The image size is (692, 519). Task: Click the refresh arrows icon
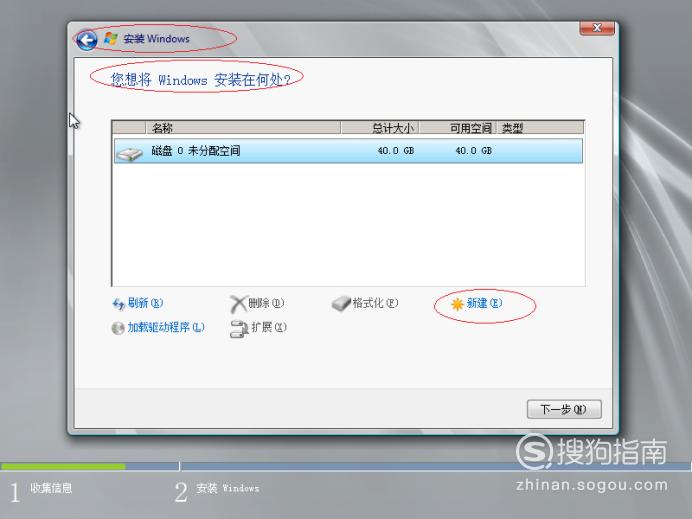click(x=118, y=304)
